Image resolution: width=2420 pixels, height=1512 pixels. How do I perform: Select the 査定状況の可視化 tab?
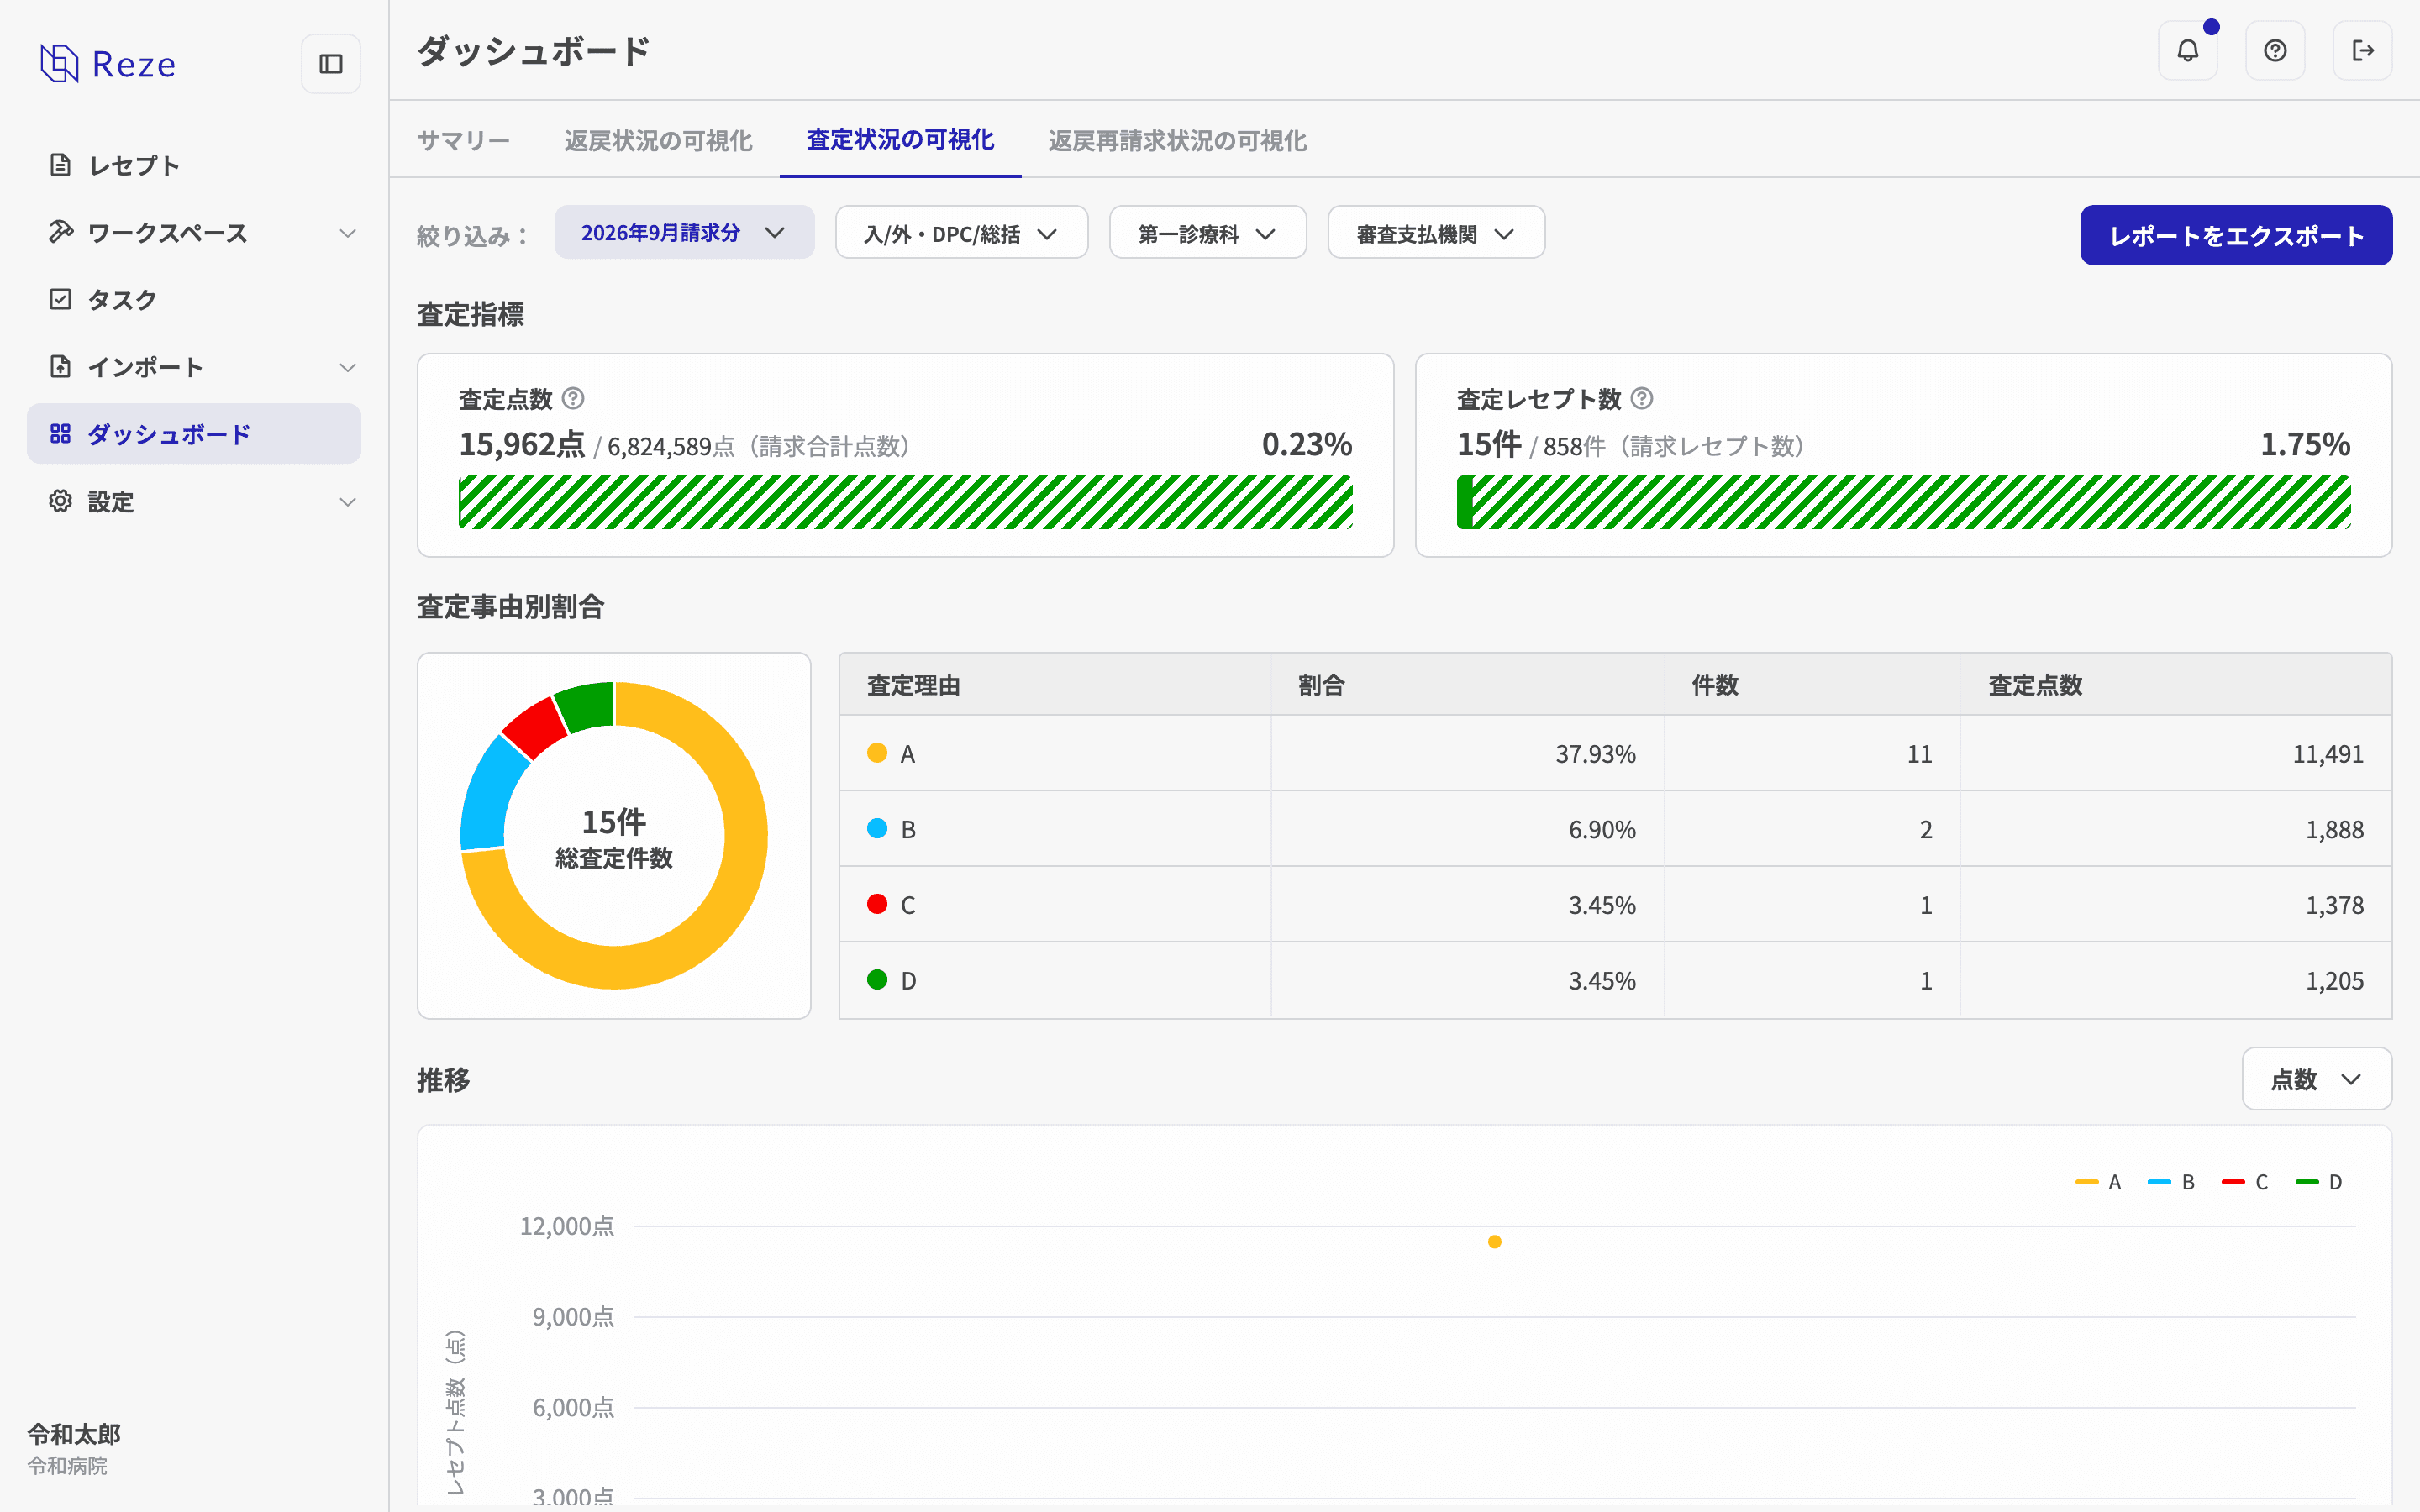(900, 140)
